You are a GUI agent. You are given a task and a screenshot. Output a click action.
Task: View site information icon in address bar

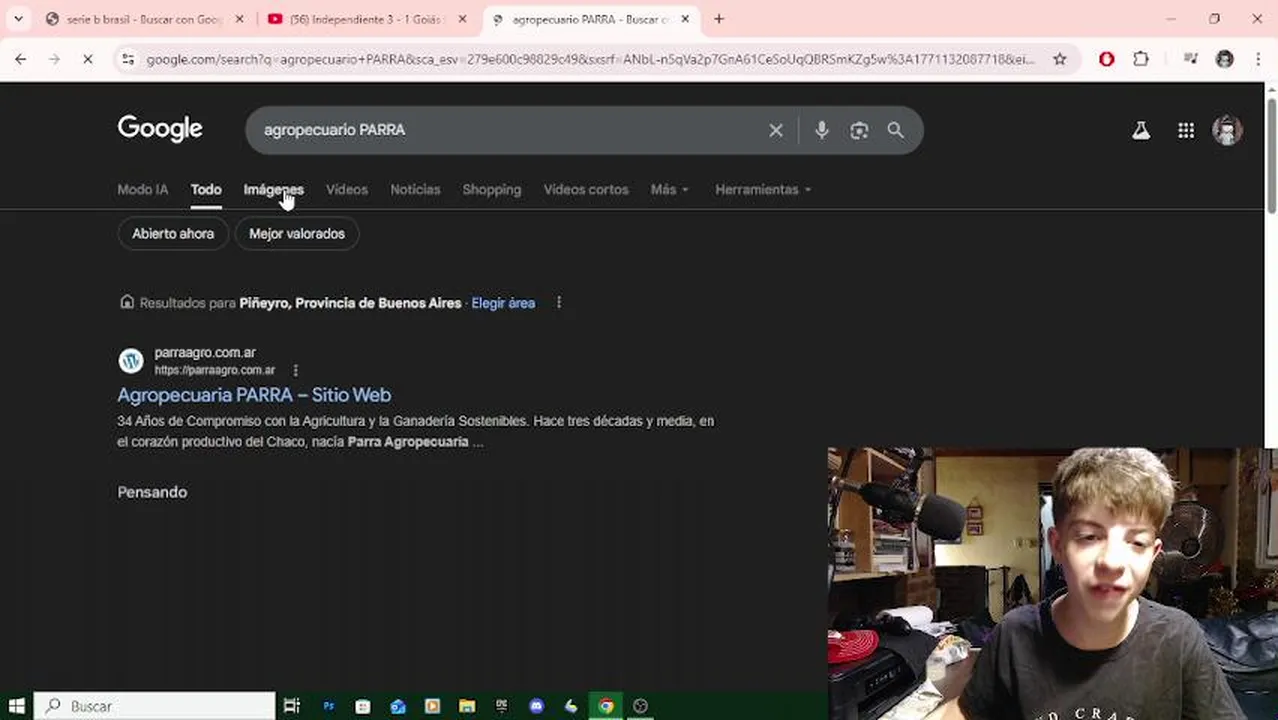128,59
